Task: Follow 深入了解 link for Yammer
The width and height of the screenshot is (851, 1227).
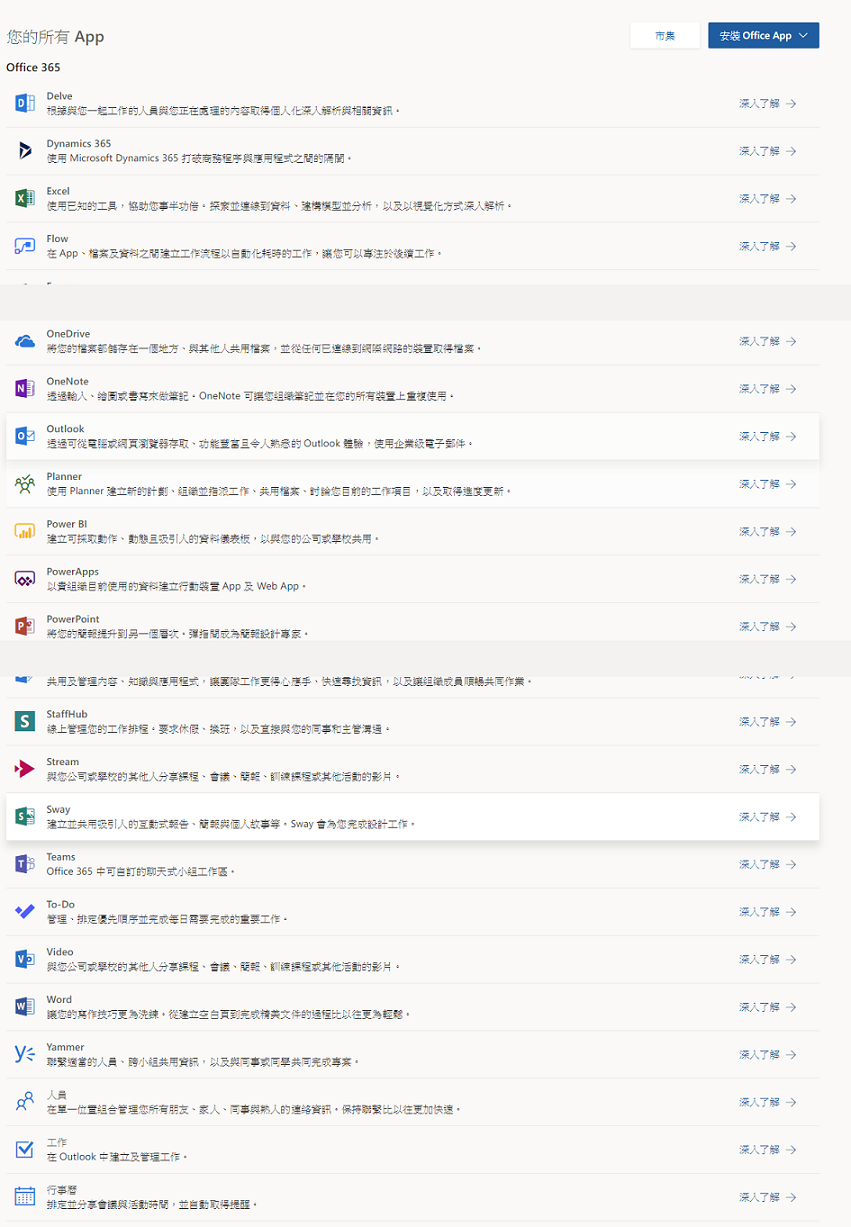Action: click(767, 1054)
